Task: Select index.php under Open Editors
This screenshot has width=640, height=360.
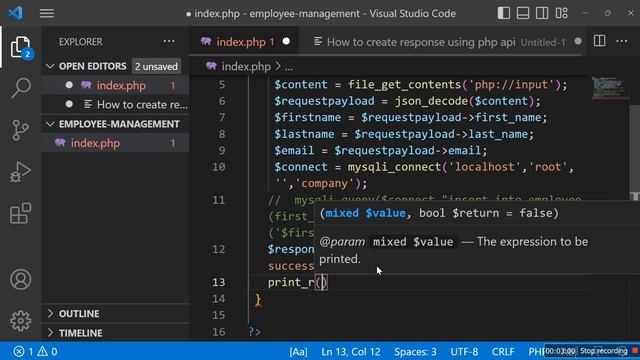Action: click(116, 86)
